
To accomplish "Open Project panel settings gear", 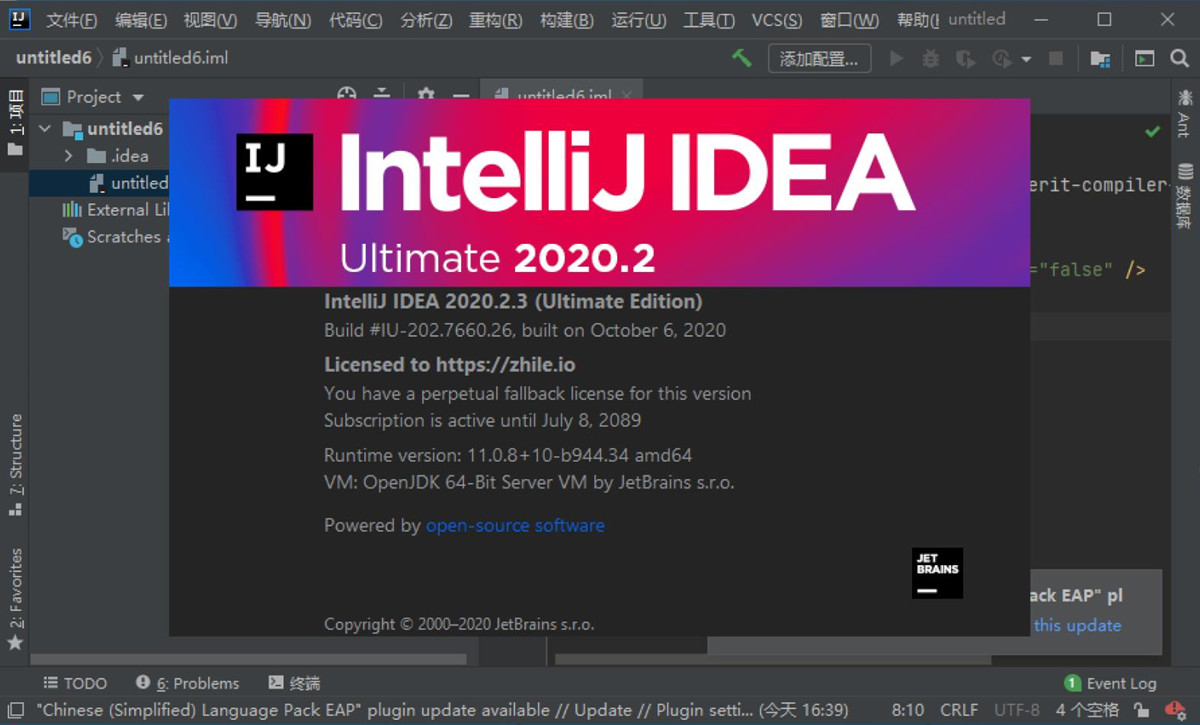I will 426,95.
